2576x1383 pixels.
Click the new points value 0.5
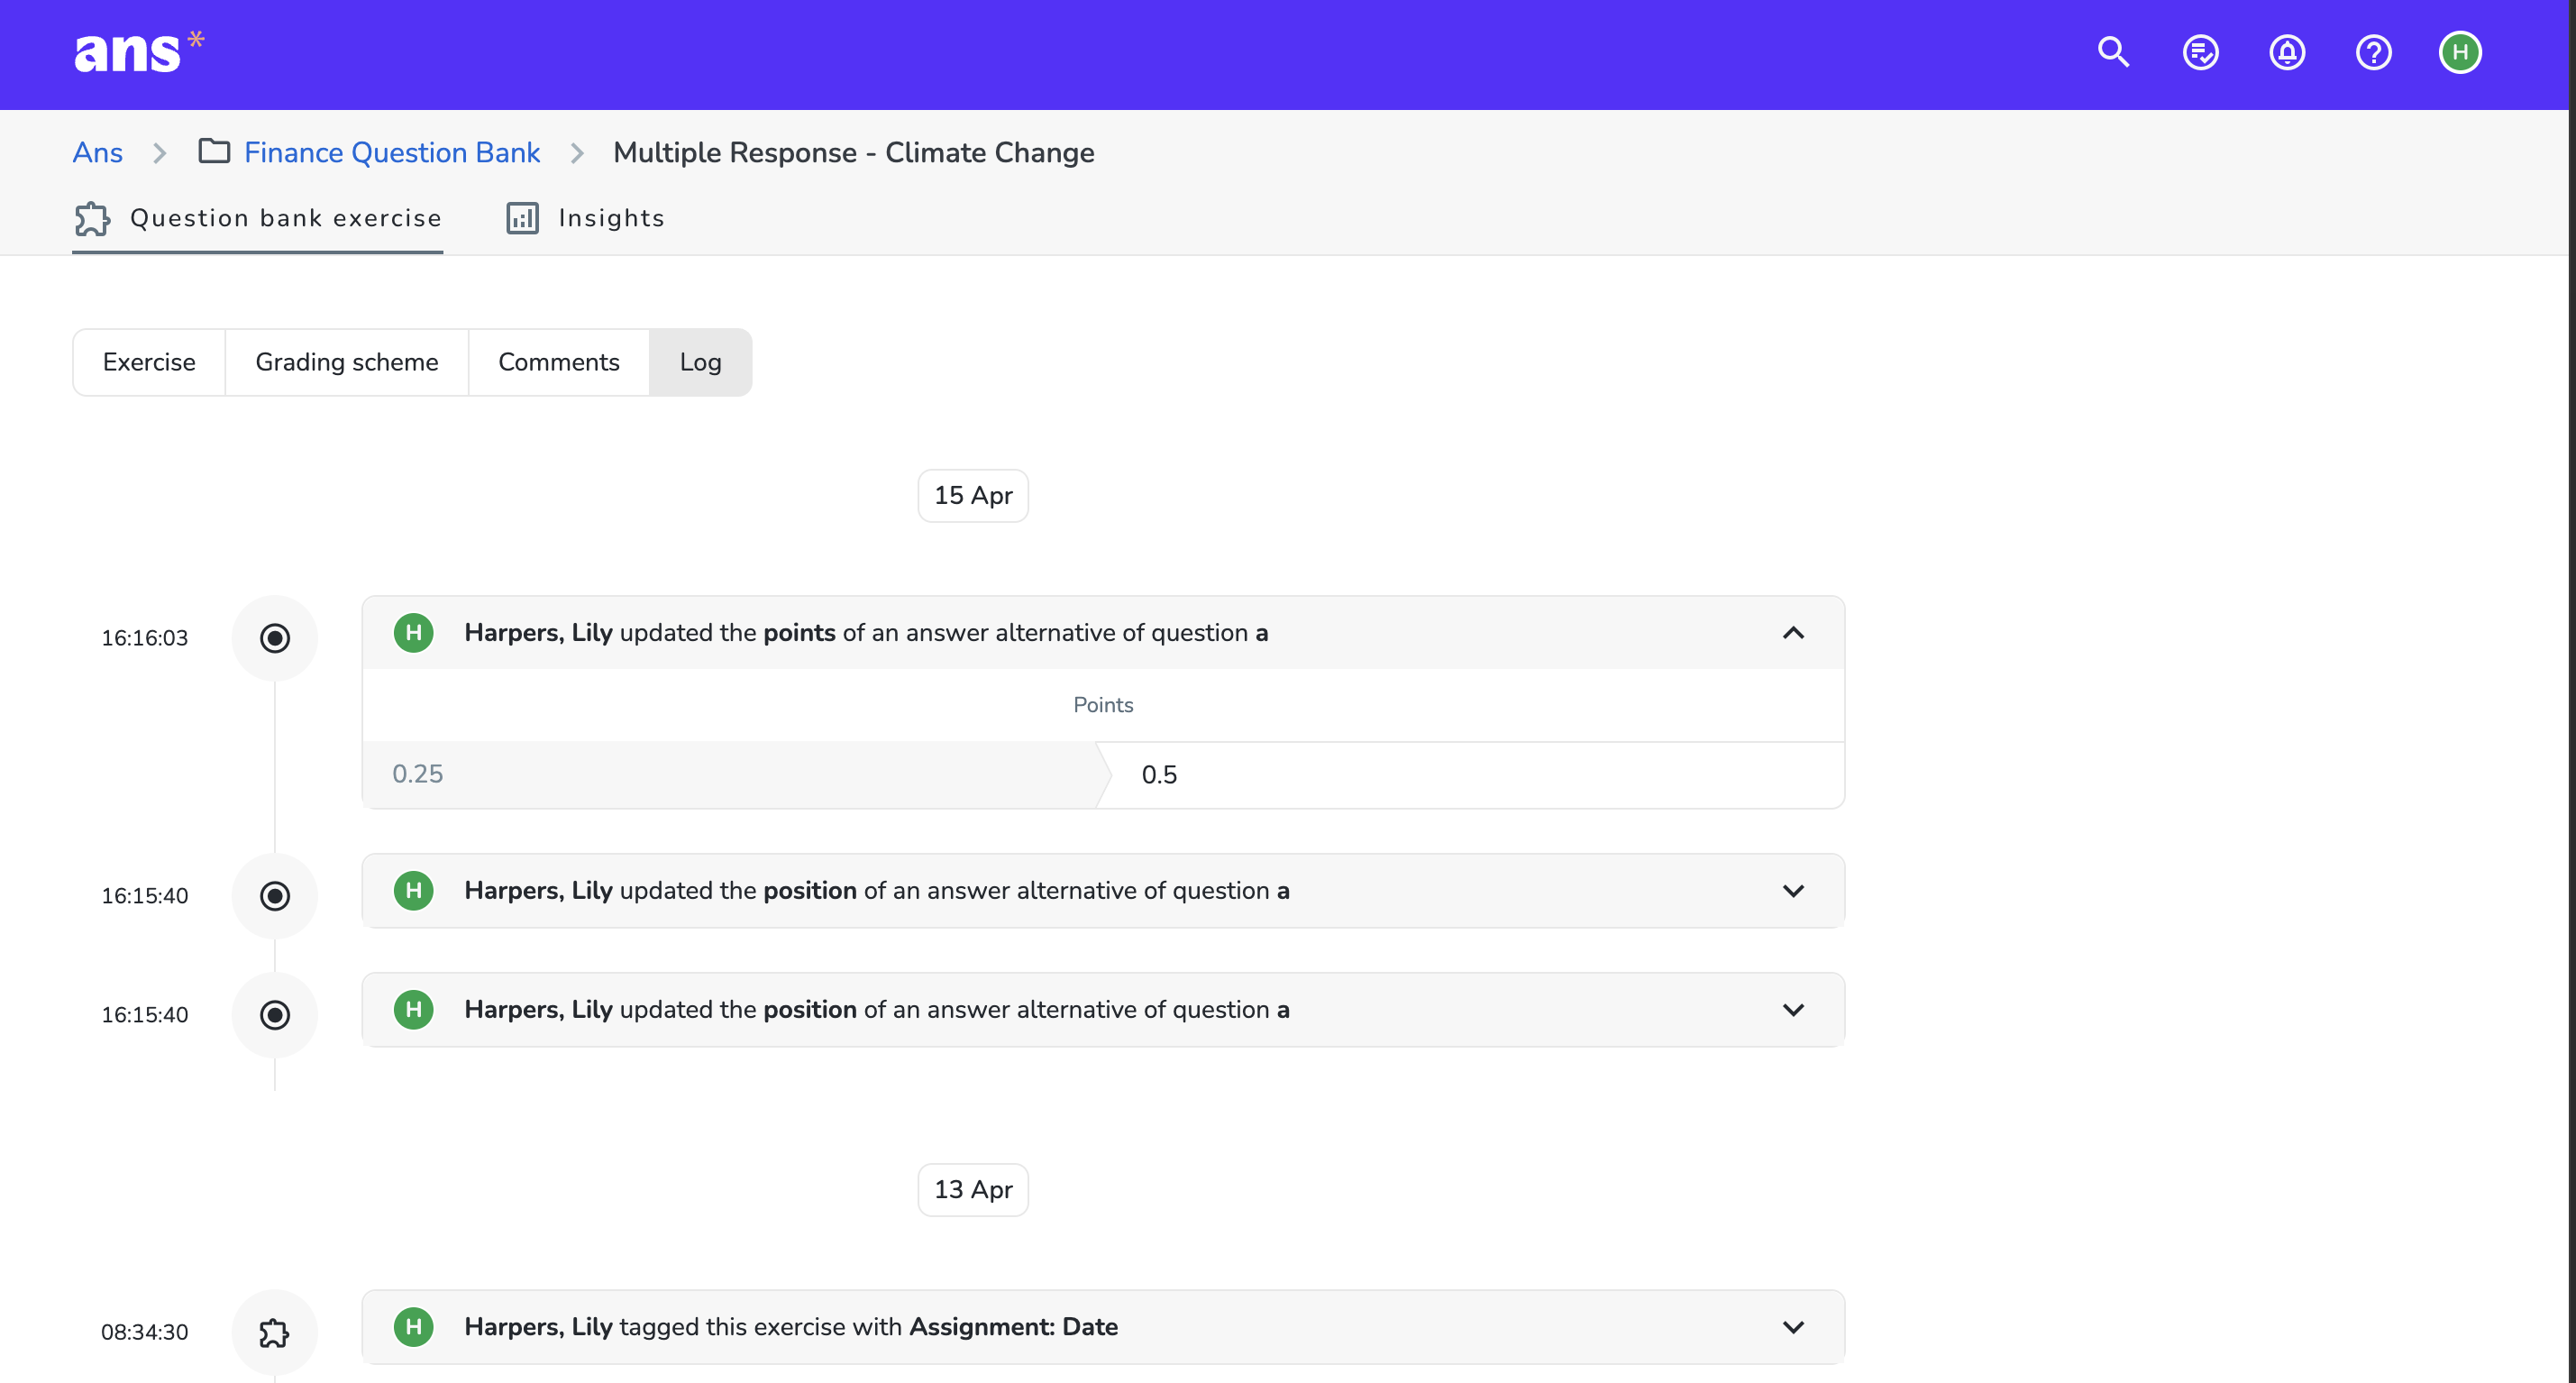pos(1159,774)
